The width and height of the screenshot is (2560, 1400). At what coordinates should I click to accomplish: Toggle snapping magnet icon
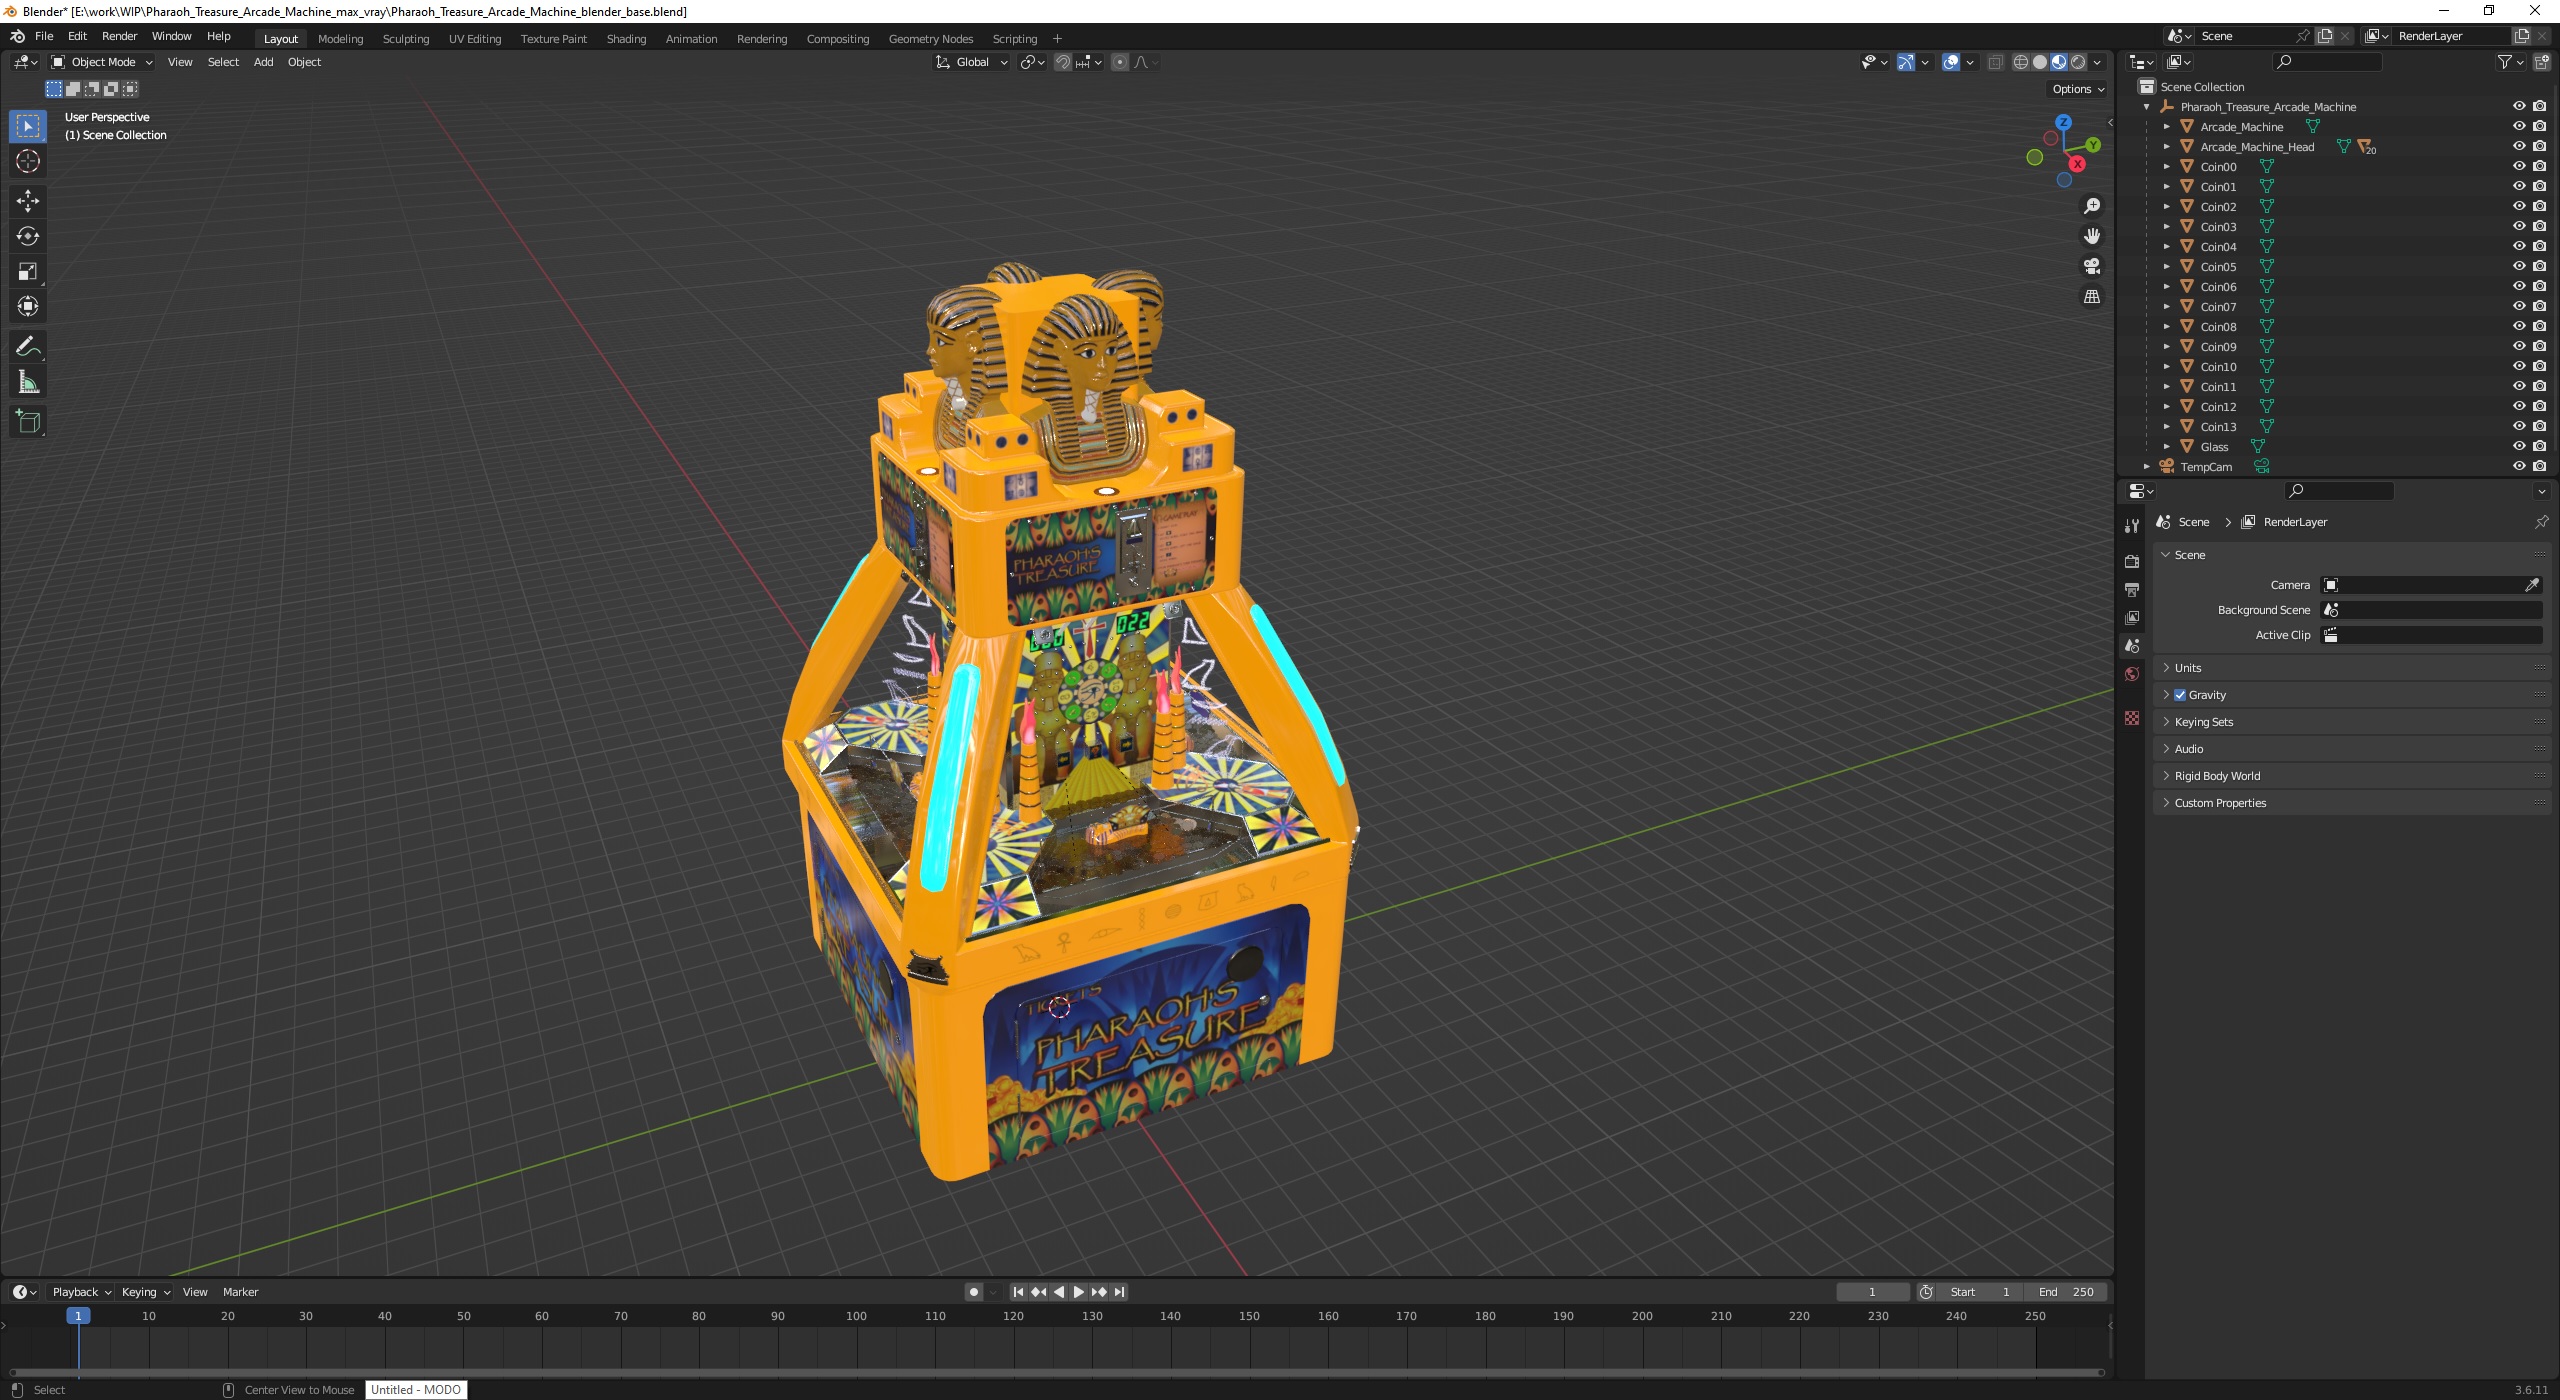(x=1063, y=62)
